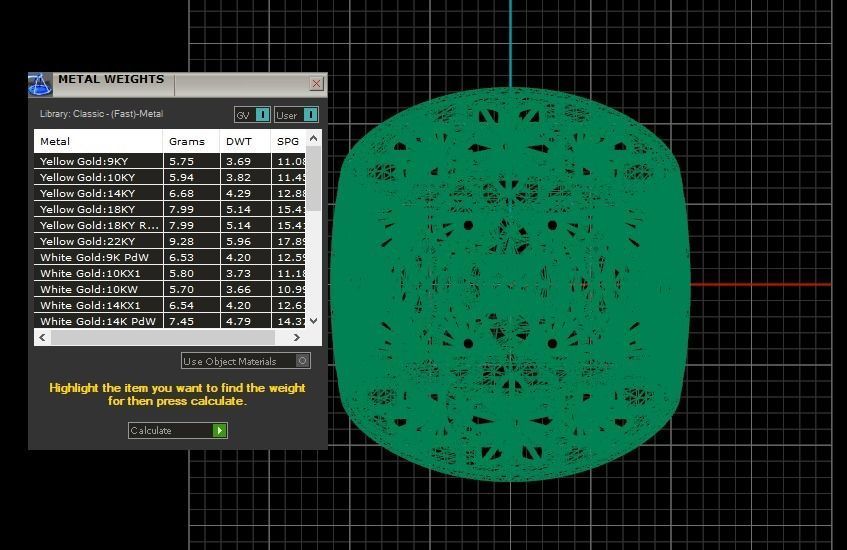Click the scroll left arrow under the metal list
The height and width of the screenshot is (550, 847).
pyautogui.click(x=42, y=338)
